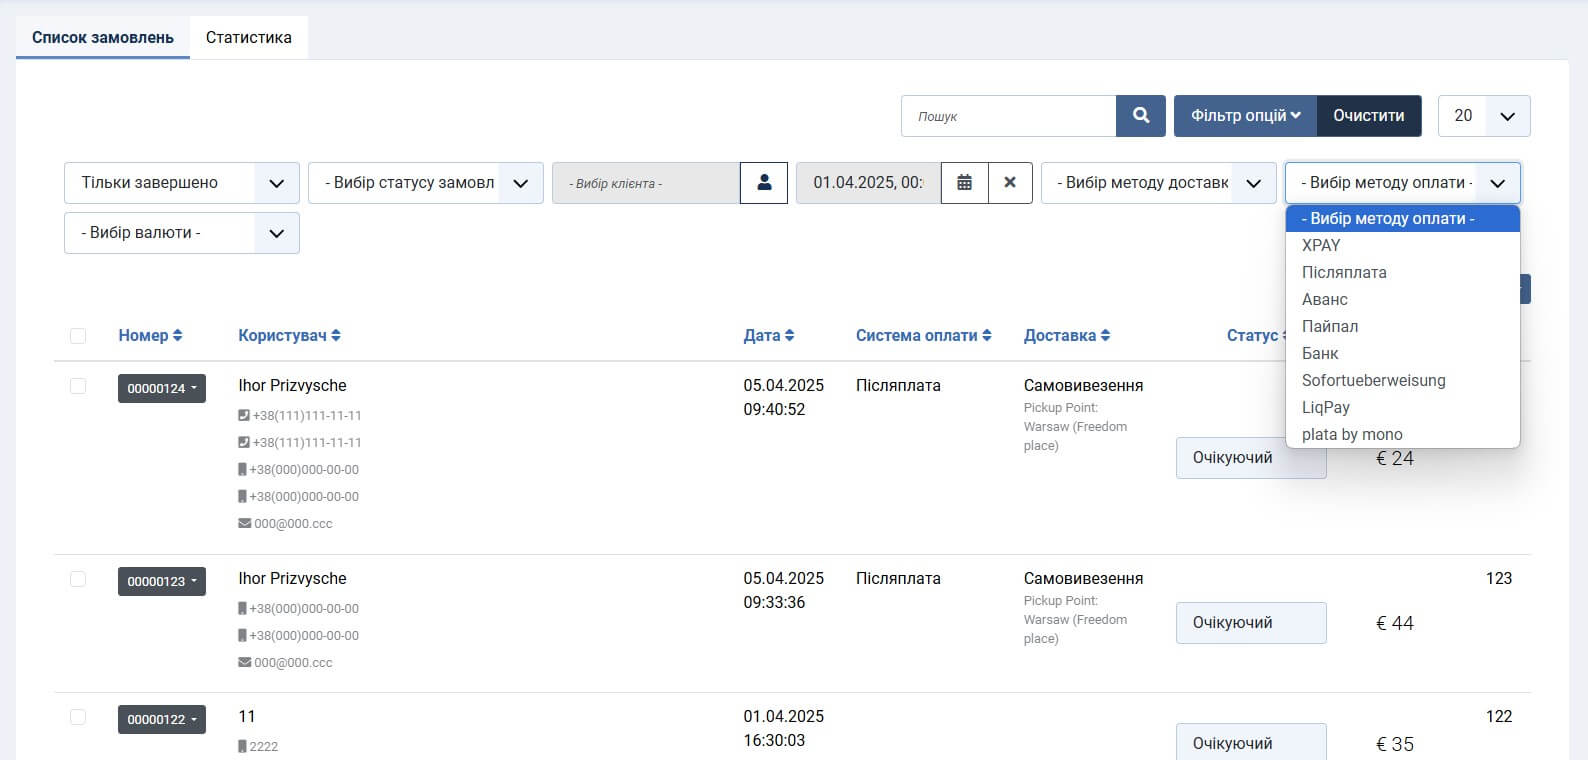Click the Фільтр опцій button
Screen dimensions: 1588x760
(x=1245, y=116)
